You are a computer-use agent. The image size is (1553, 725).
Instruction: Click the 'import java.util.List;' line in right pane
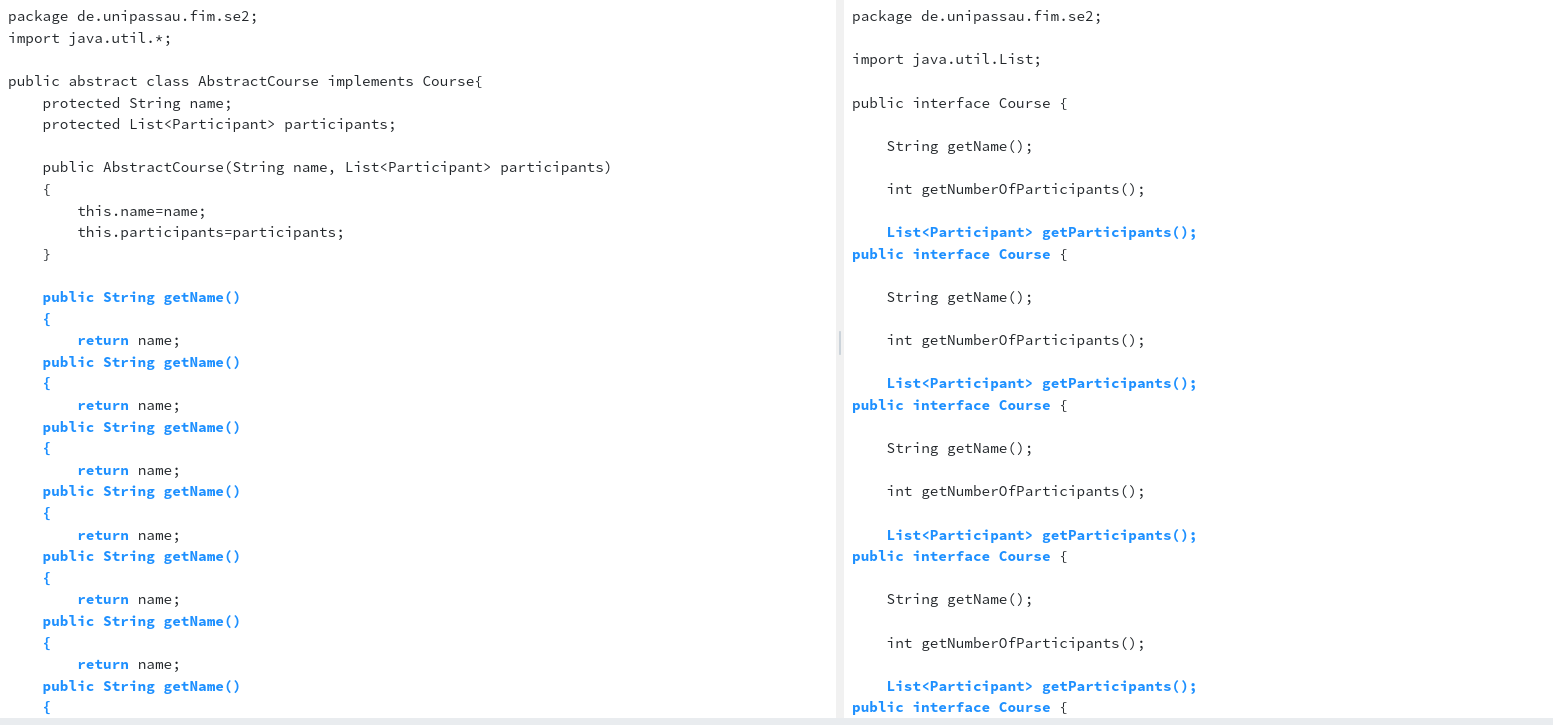[946, 59]
